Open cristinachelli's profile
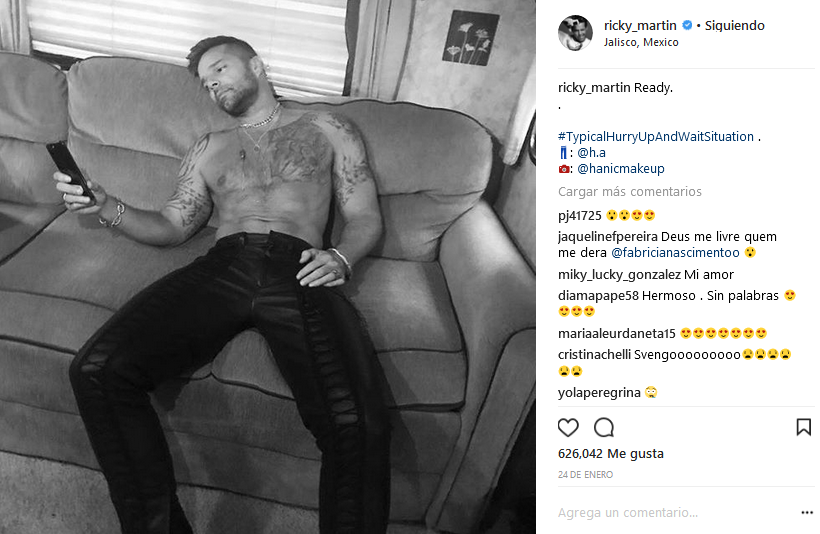 (x=594, y=355)
